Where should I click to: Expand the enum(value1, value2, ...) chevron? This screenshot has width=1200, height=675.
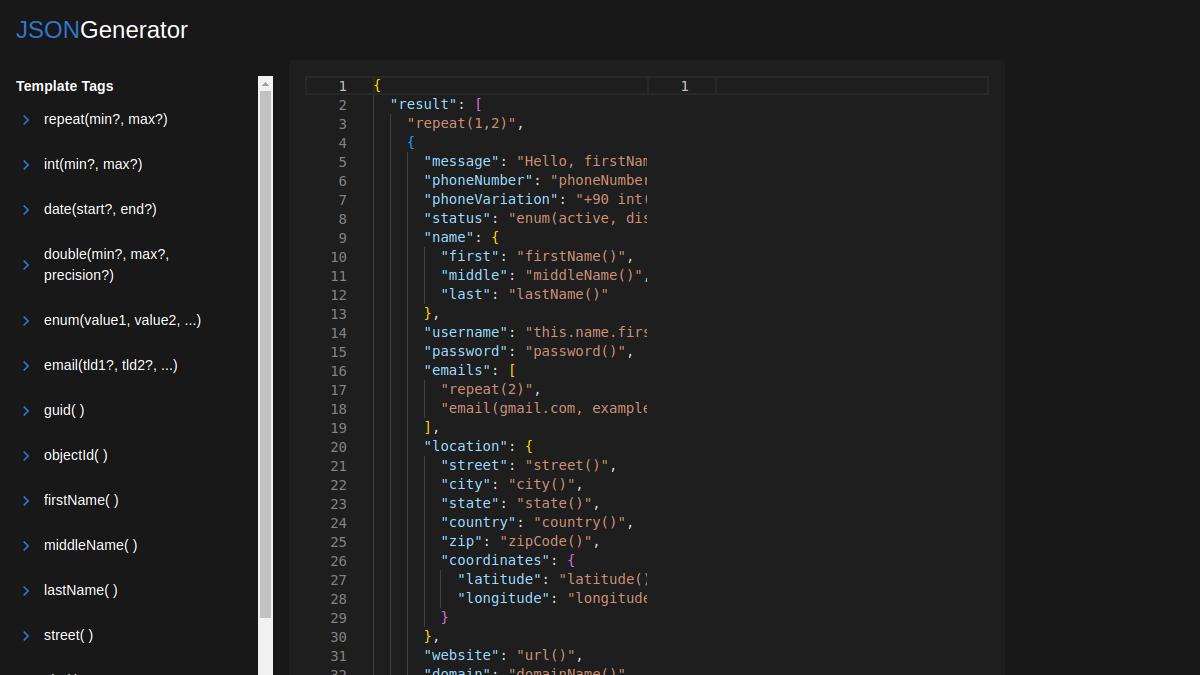[x=26, y=321]
